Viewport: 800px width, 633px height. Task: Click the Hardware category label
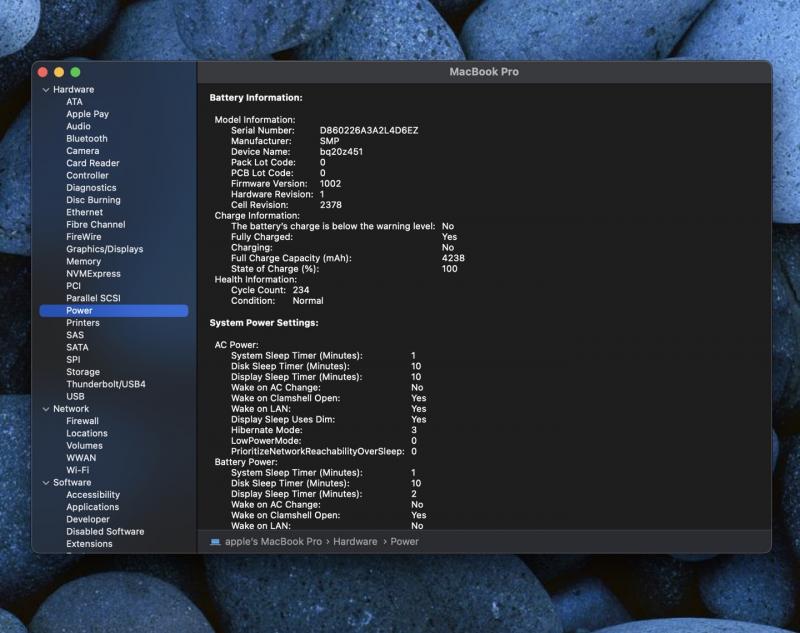[73, 89]
